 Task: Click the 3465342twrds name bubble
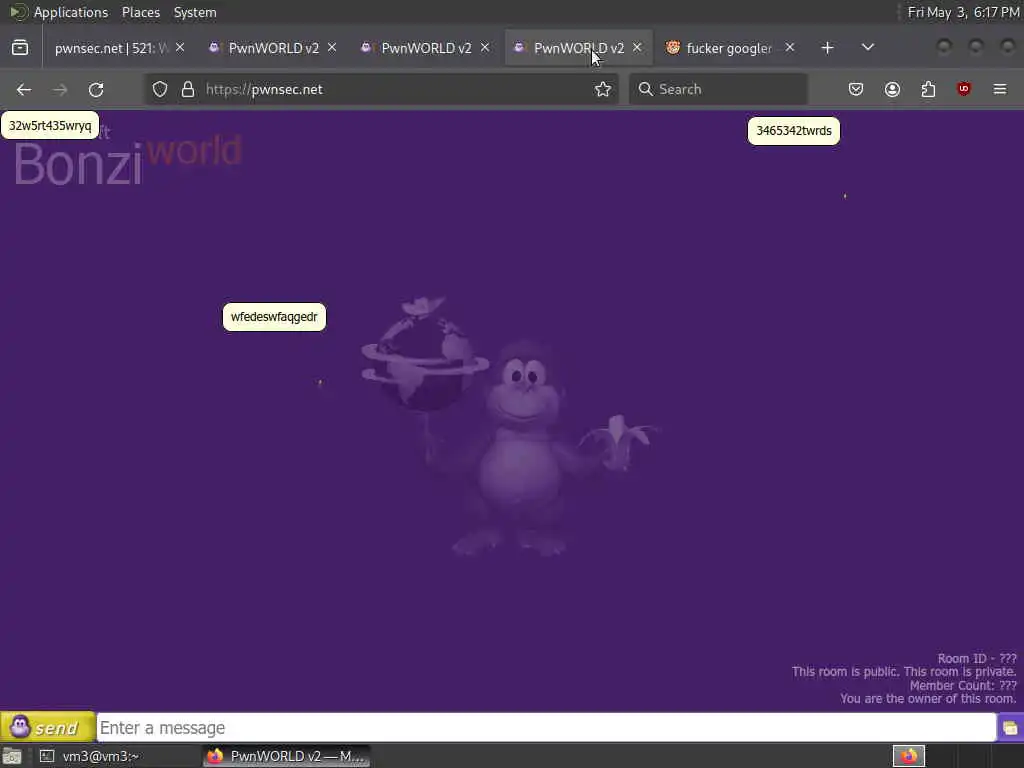[793, 131]
